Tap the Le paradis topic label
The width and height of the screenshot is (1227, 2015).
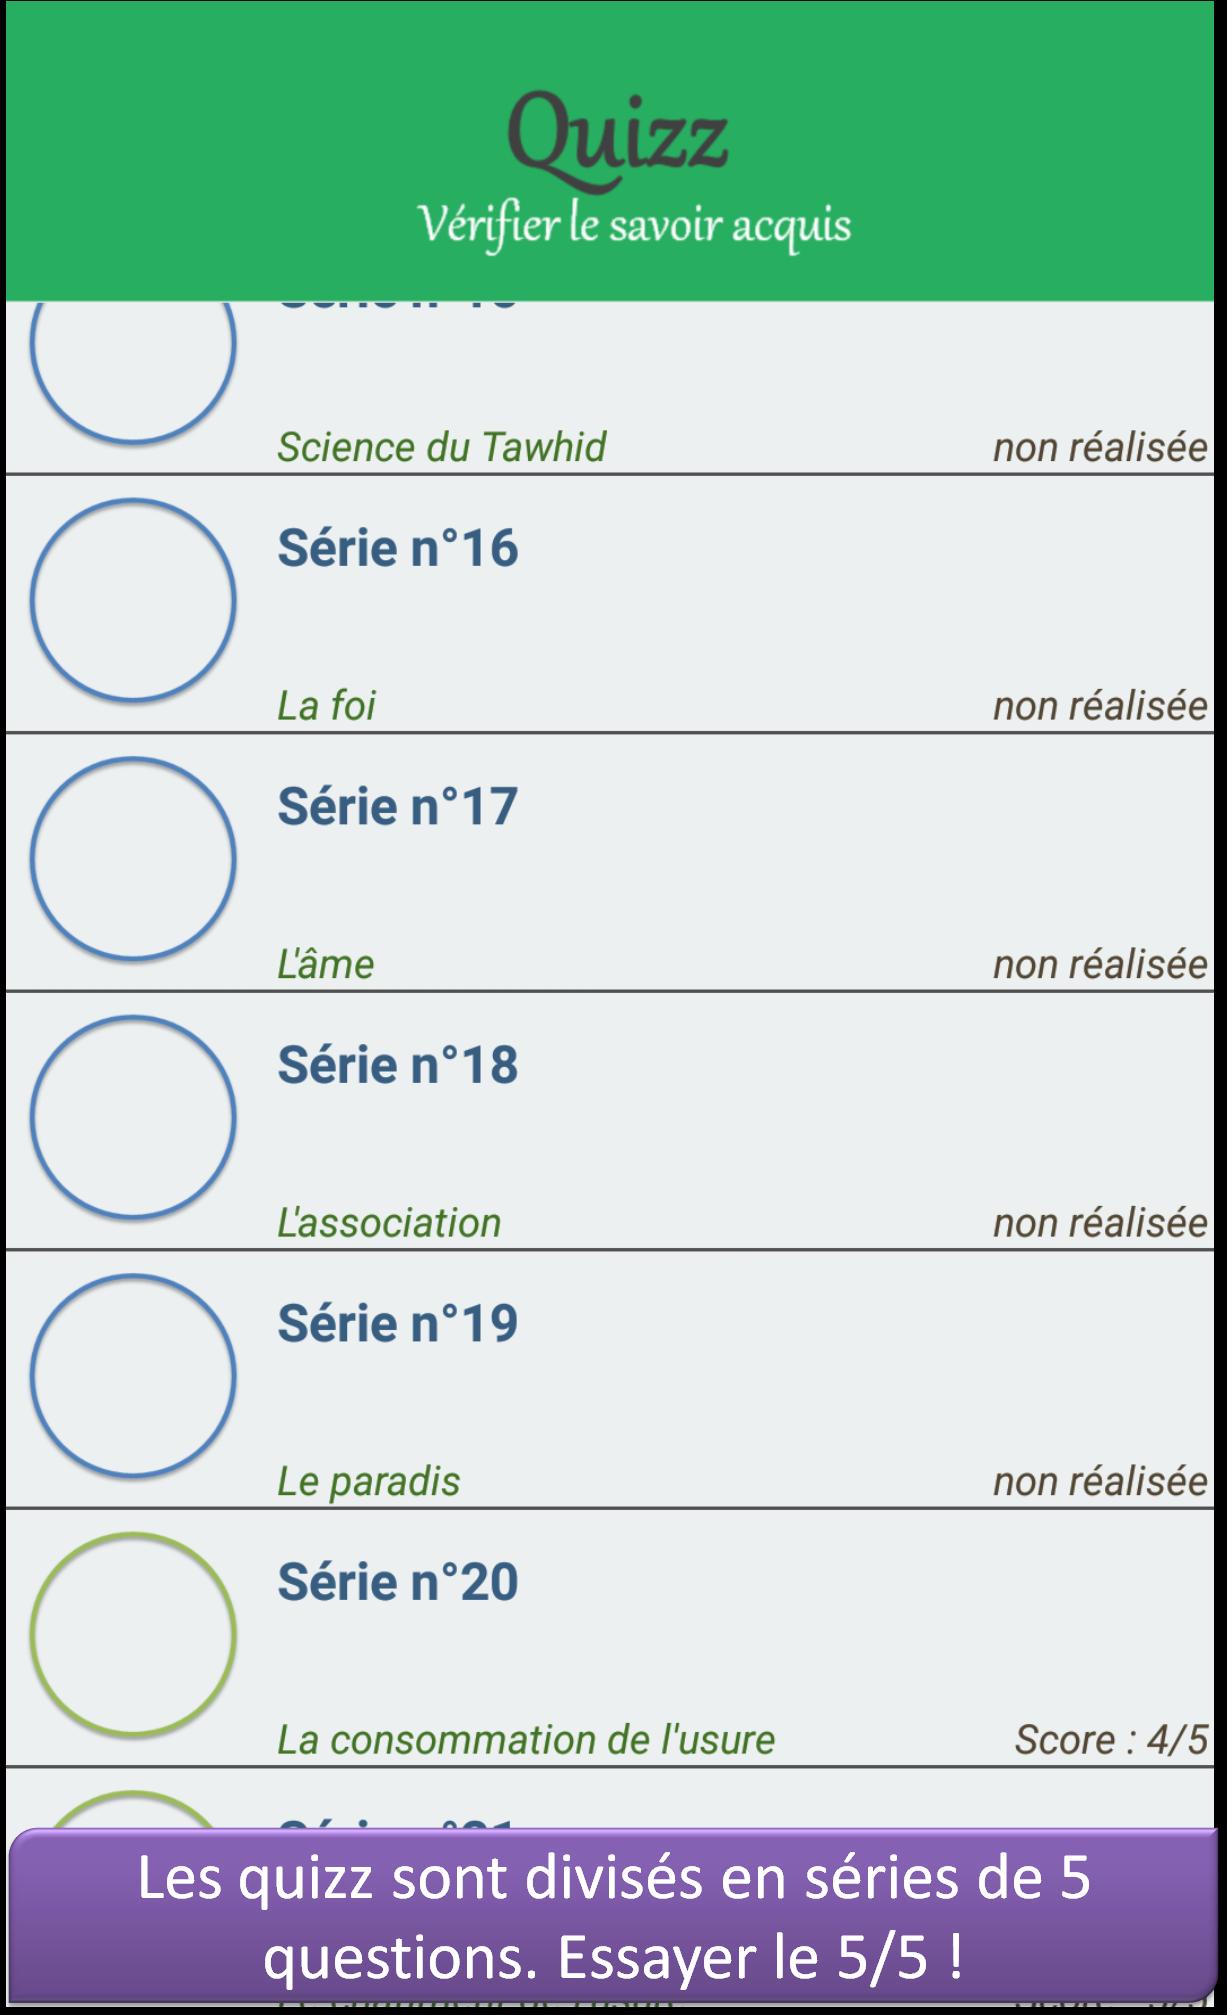click(368, 1481)
